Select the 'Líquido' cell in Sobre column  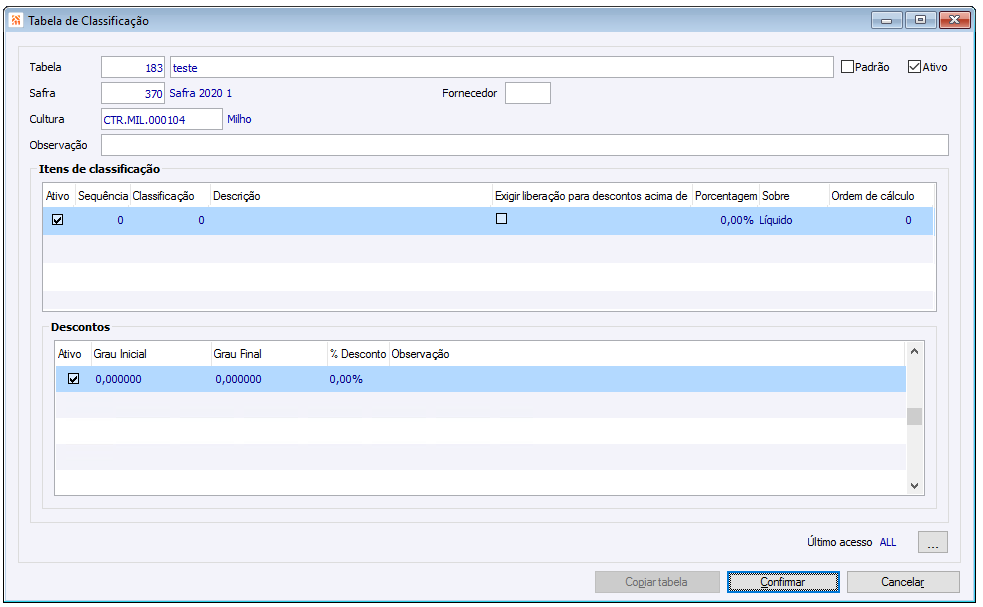775,220
